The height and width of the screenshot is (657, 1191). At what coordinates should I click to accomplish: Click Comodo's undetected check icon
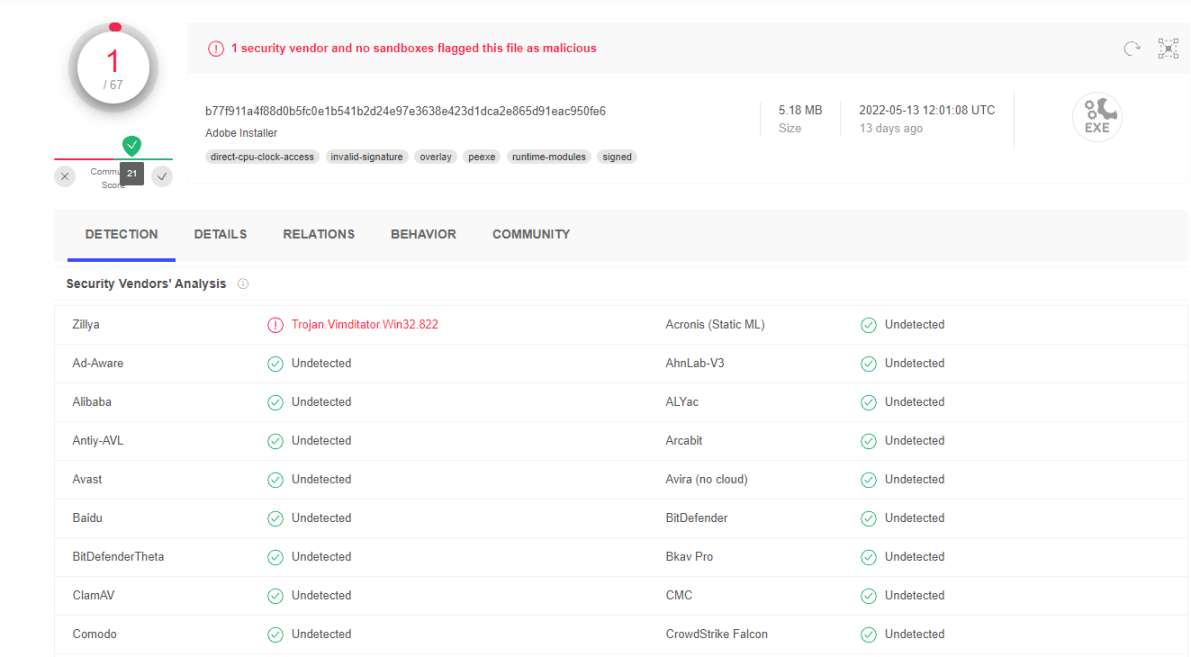275,635
